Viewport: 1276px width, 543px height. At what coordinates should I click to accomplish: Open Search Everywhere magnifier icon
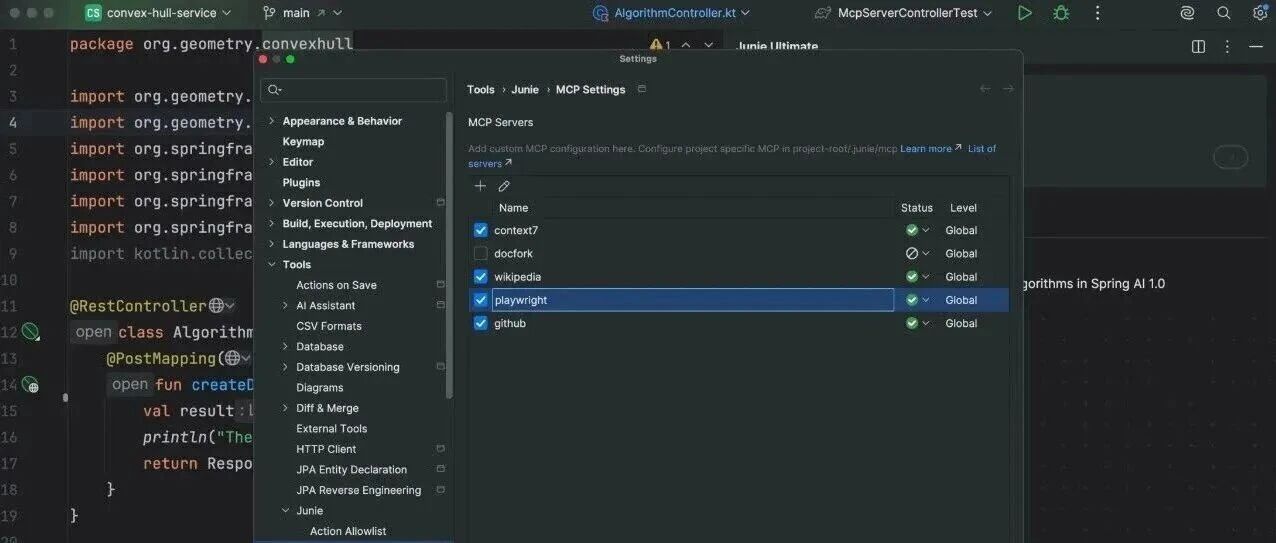1223,13
